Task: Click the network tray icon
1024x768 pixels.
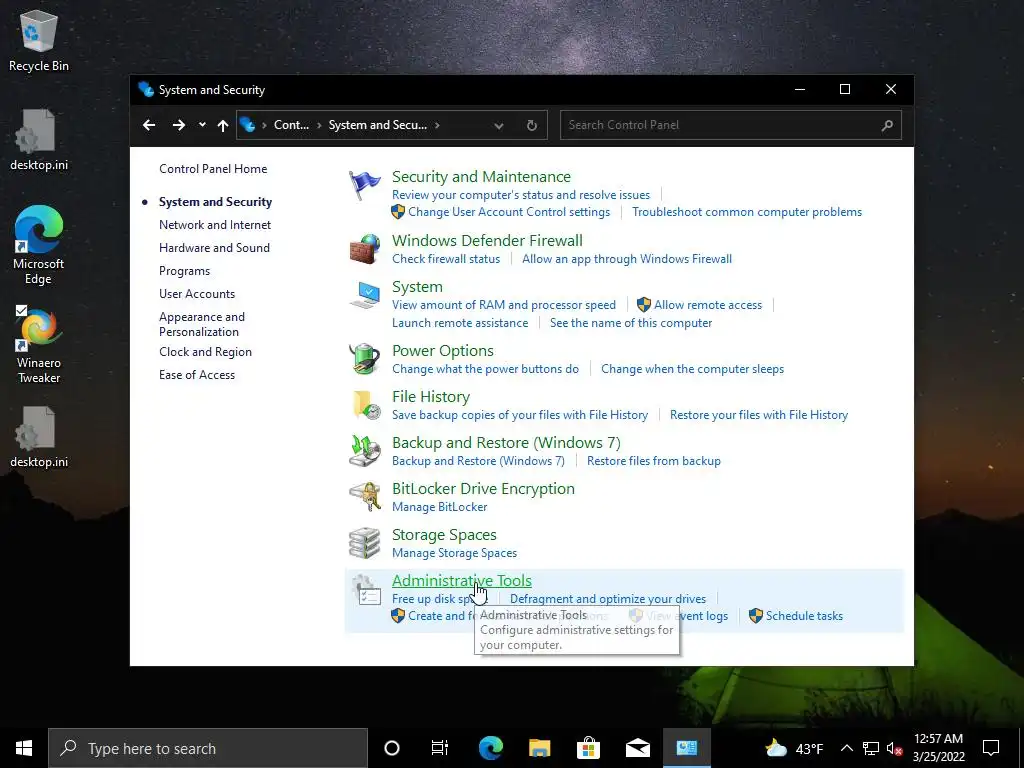Action: click(871, 748)
